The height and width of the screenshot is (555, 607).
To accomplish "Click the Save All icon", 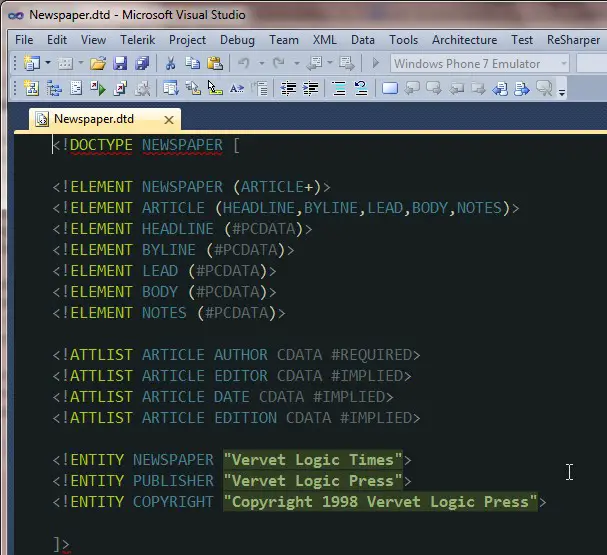I will (142, 63).
